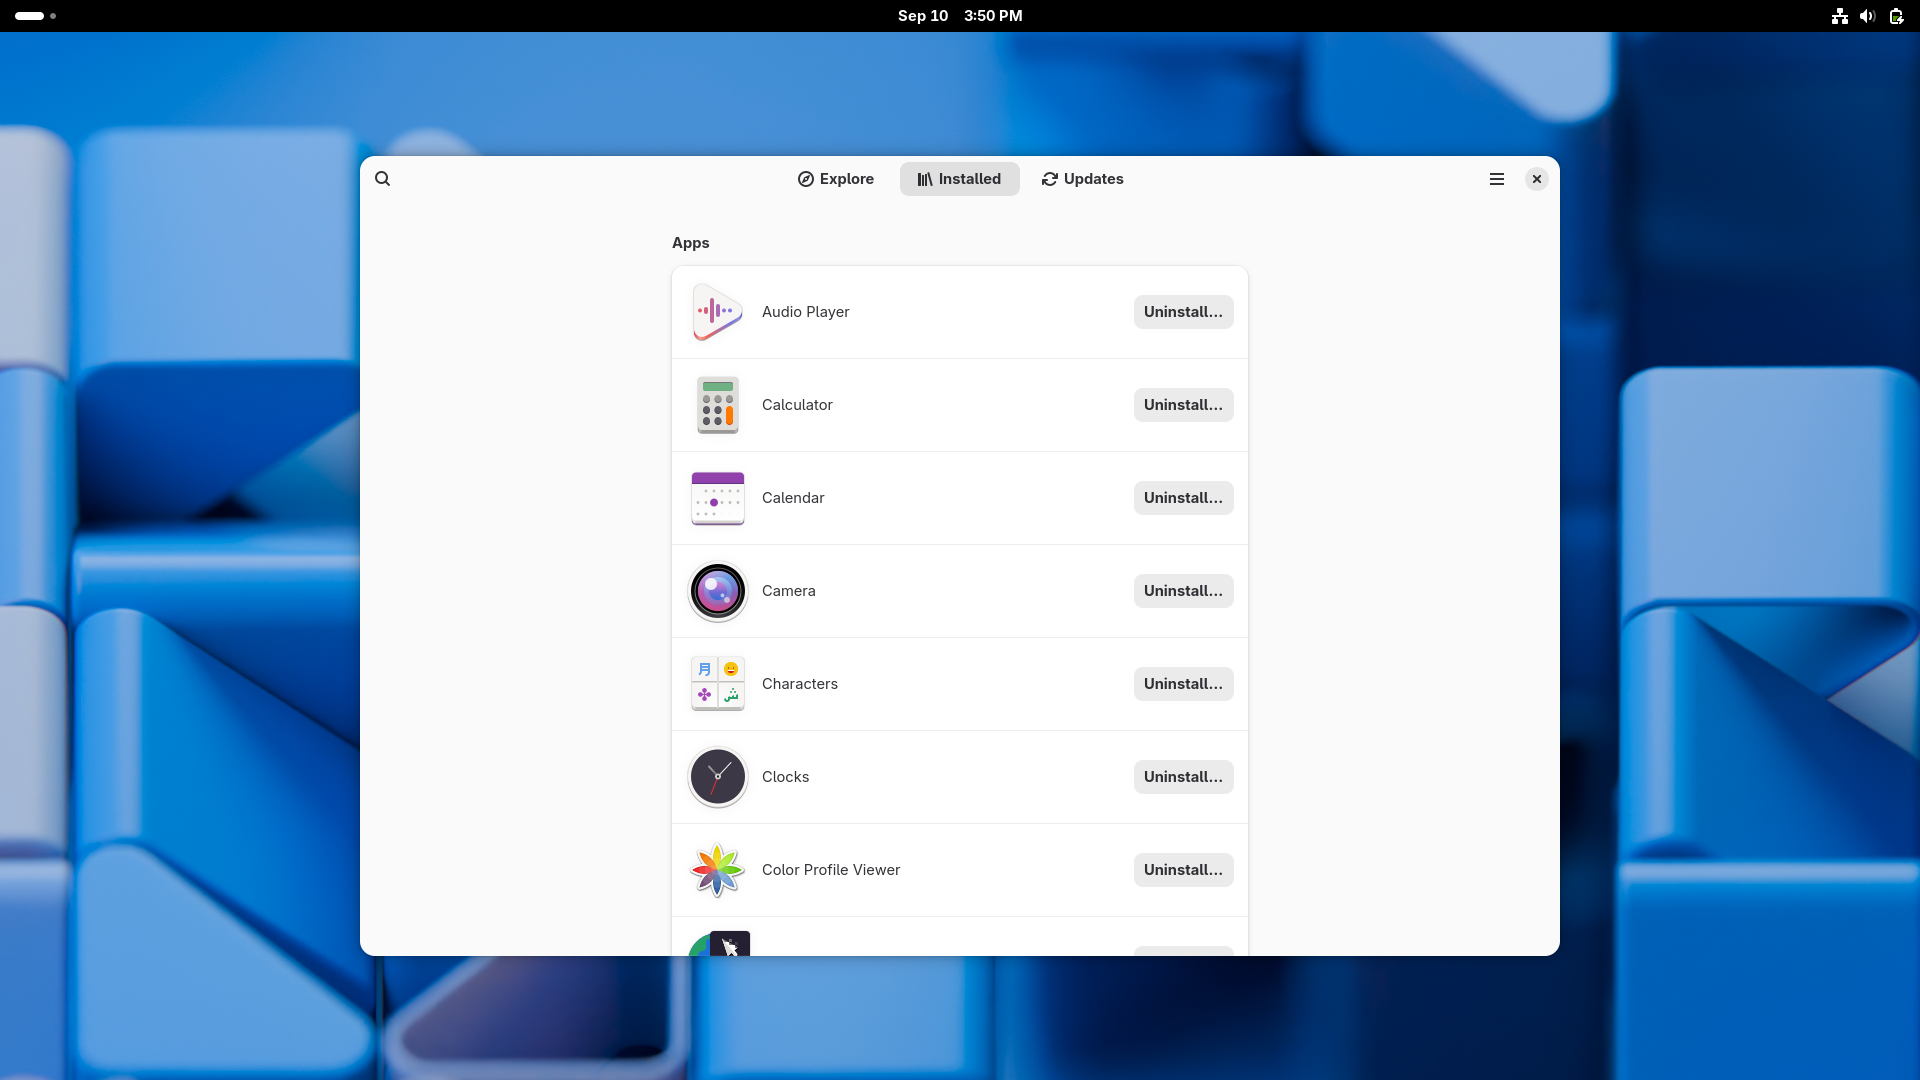This screenshot has height=1080, width=1920.
Task: Select the Installed tab
Action: click(x=959, y=179)
